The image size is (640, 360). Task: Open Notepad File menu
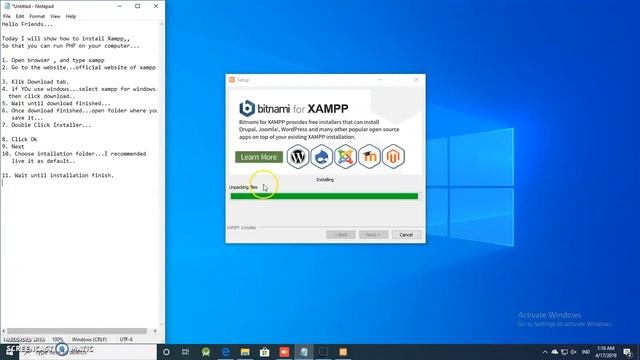(7, 16)
